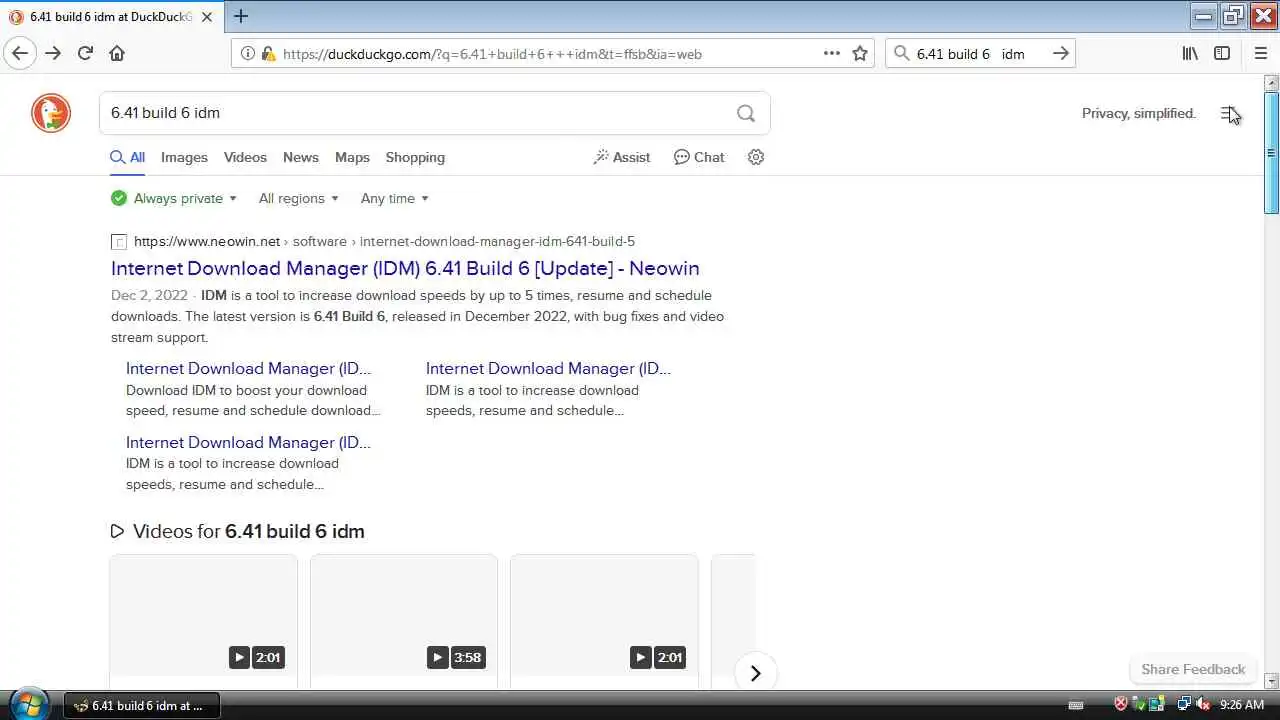
Task: Focus the Firefox toolbar search box
Action: click(980, 54)
